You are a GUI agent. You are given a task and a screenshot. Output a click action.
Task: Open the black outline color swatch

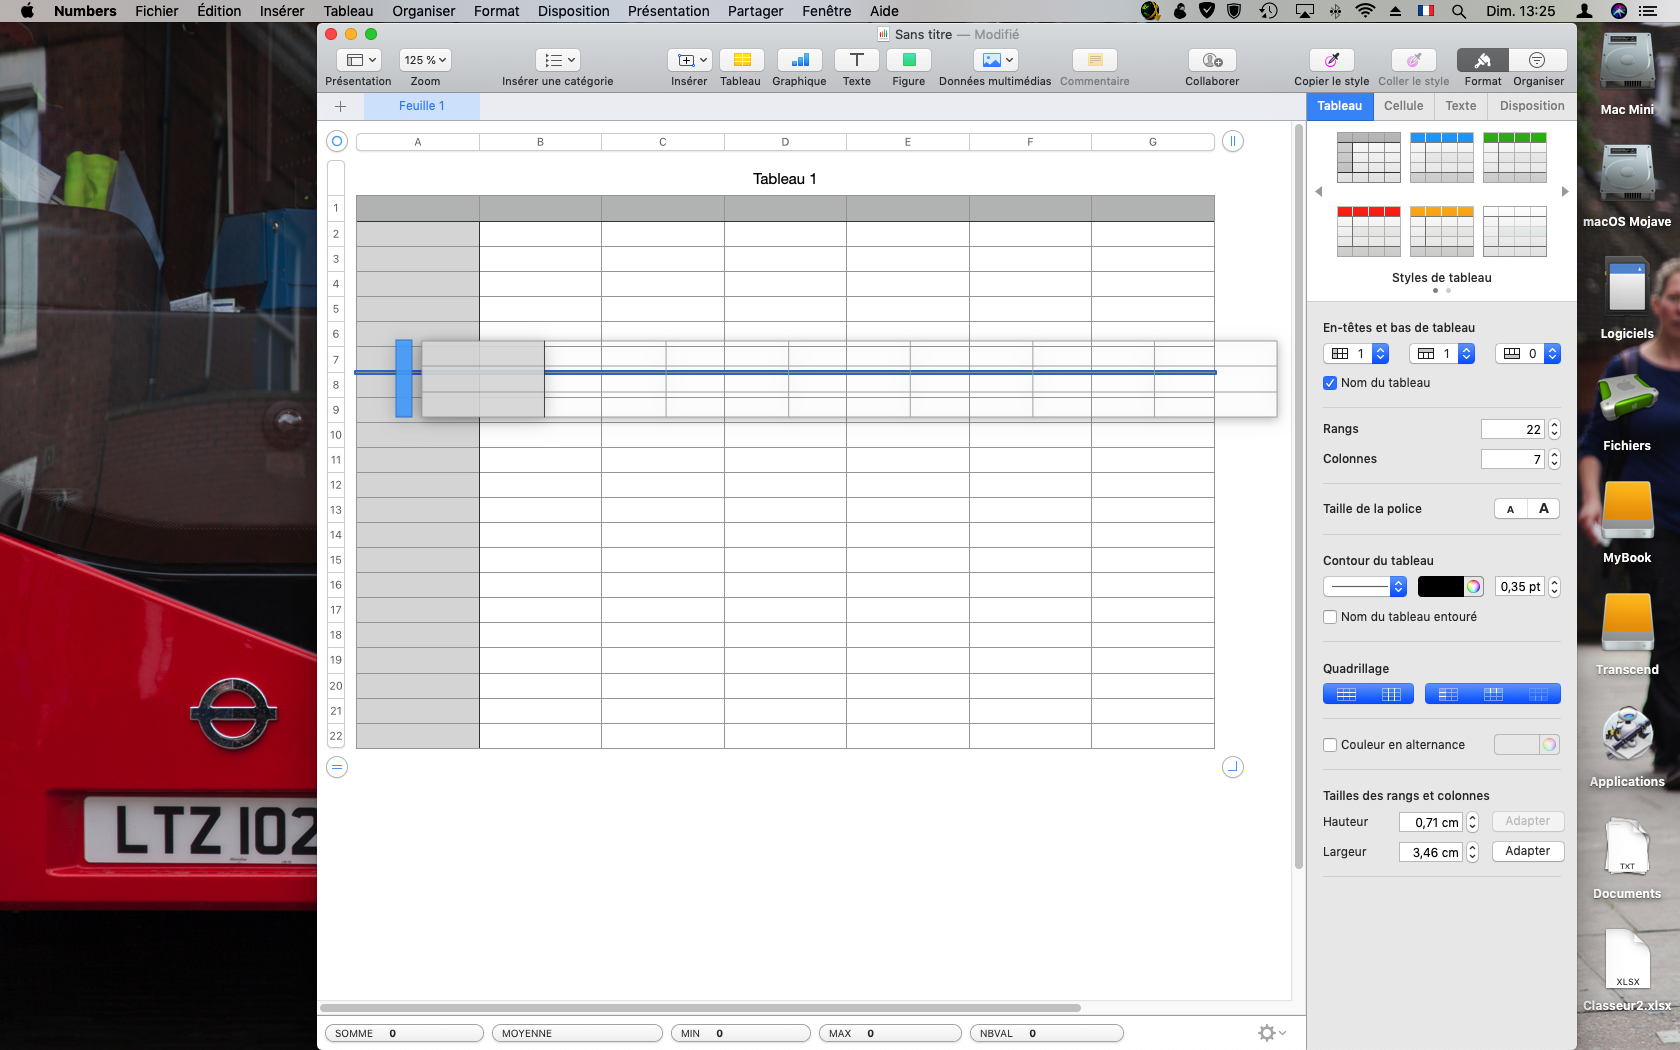tap(1440, 587)
